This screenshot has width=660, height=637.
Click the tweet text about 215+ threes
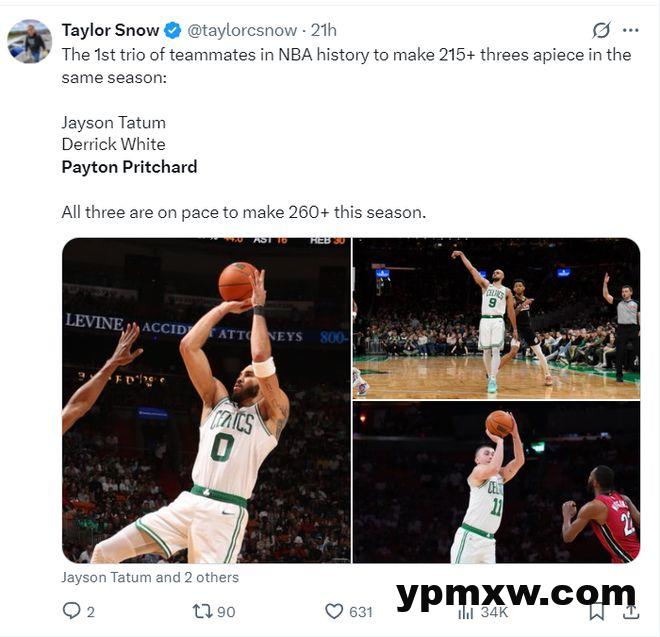tap(346, 66)
